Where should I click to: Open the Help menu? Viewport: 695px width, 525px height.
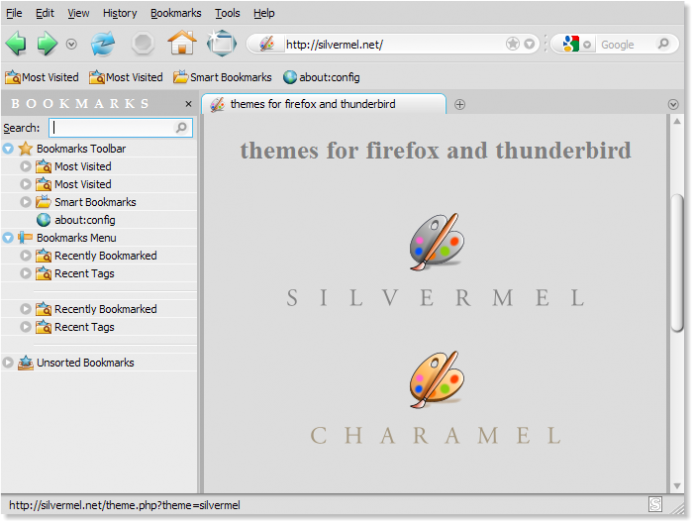click(x=264, y=13)
